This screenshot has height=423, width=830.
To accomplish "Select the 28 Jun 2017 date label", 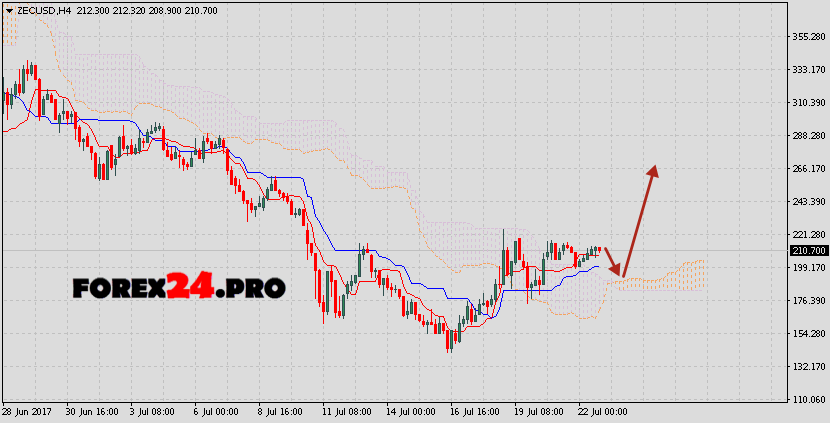I will [28, 411].
